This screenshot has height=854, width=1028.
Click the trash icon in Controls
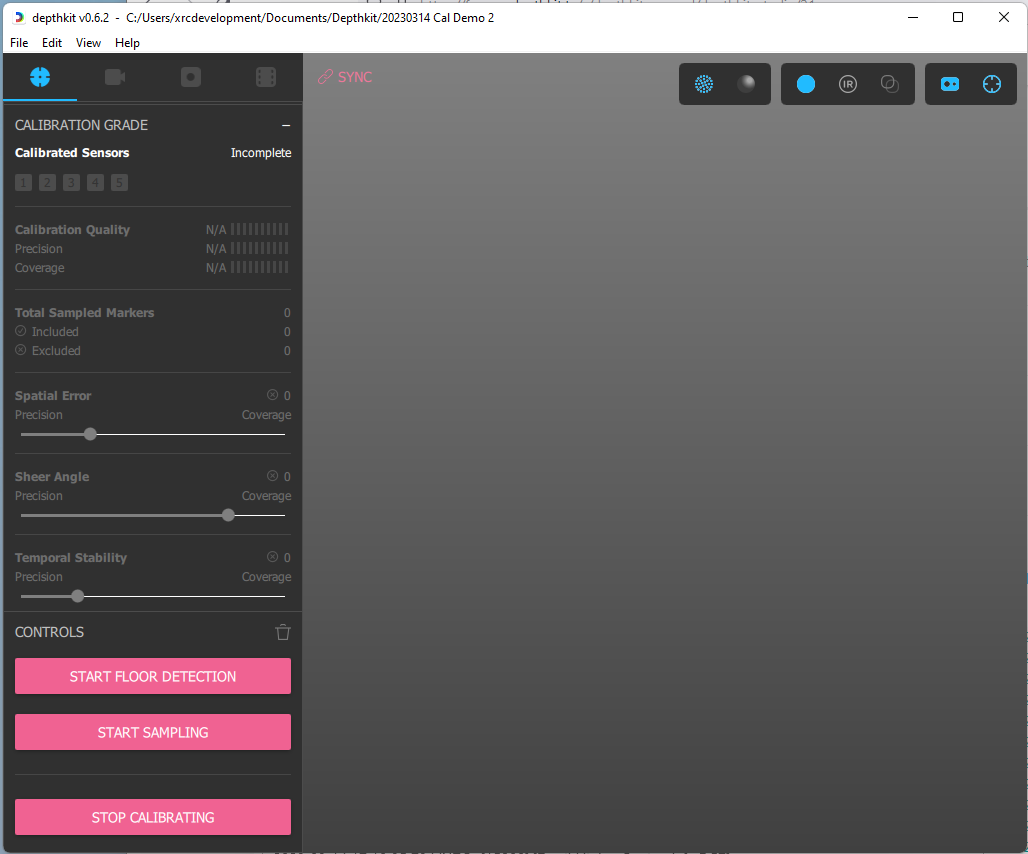click(x=283, y=632)
